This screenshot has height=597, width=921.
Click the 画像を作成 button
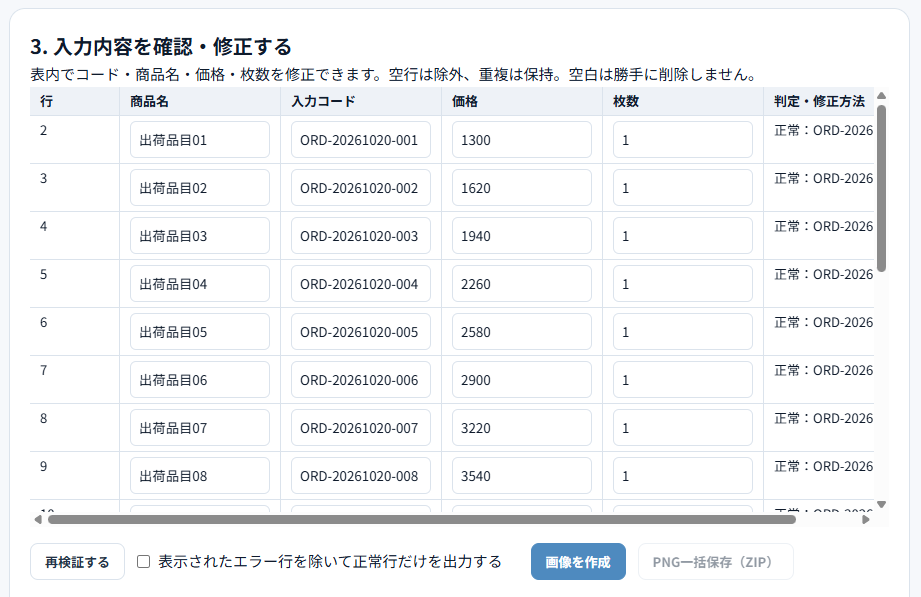pos(578,562)
